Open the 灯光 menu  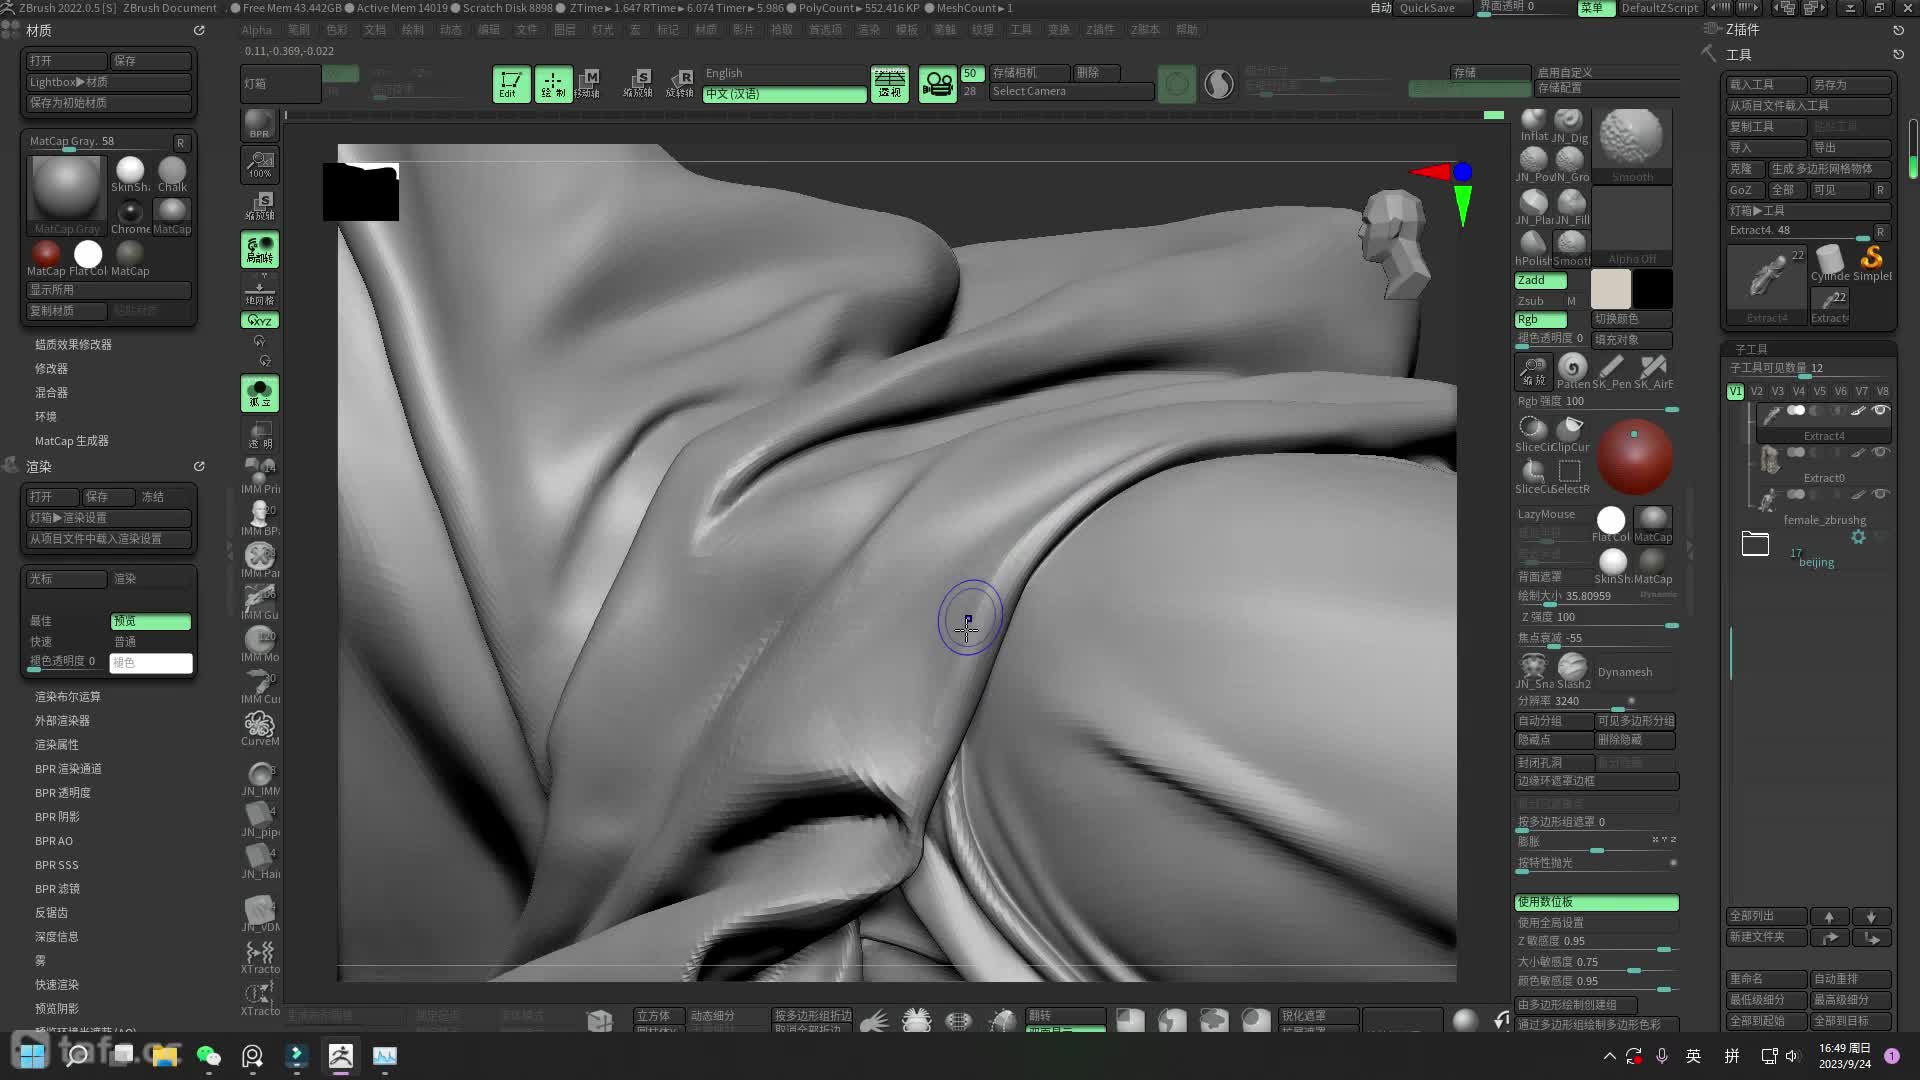point(603,30)
